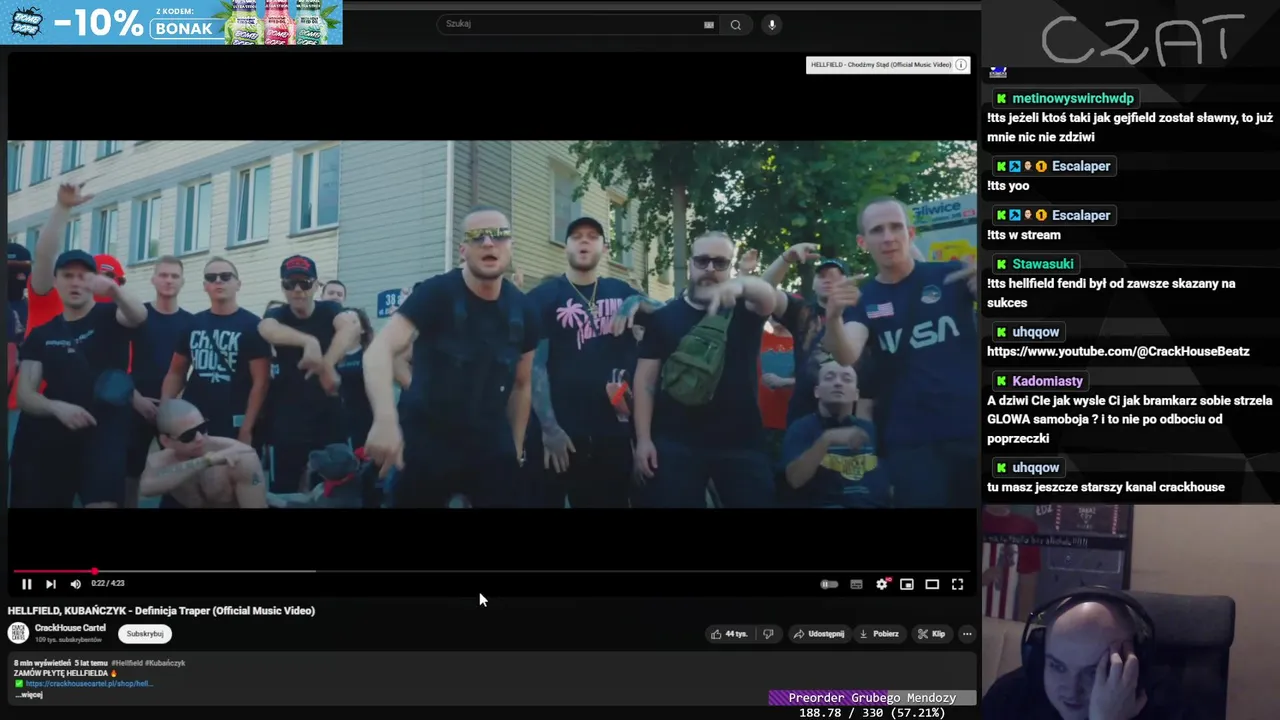Viewport: 1280px width, 720px height.
Task: Click the #Kubańczyk hashtag
Action: [x=165, y=663]
